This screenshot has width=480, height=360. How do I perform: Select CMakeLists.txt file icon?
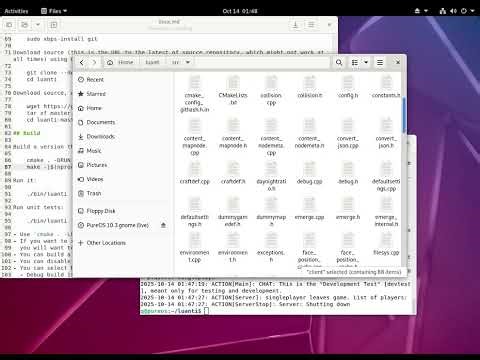click(233, 83)
